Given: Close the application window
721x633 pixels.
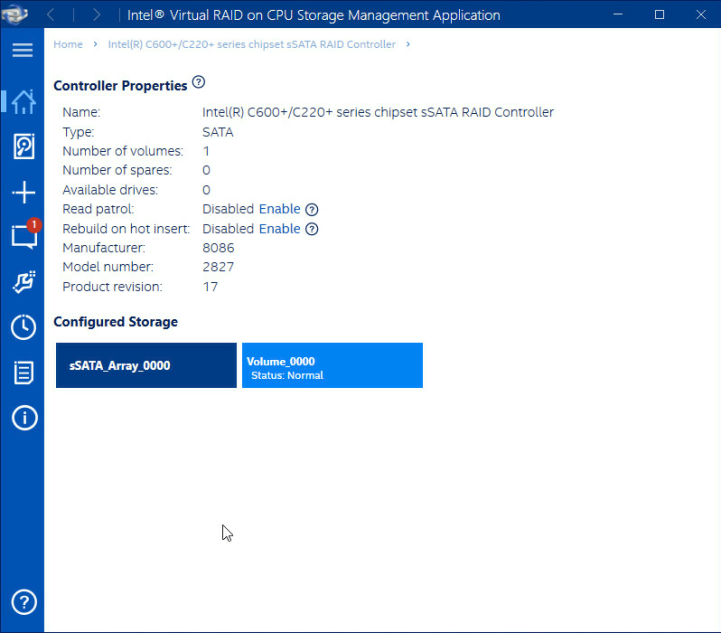Looking at the screenshot, I should 701,14.
